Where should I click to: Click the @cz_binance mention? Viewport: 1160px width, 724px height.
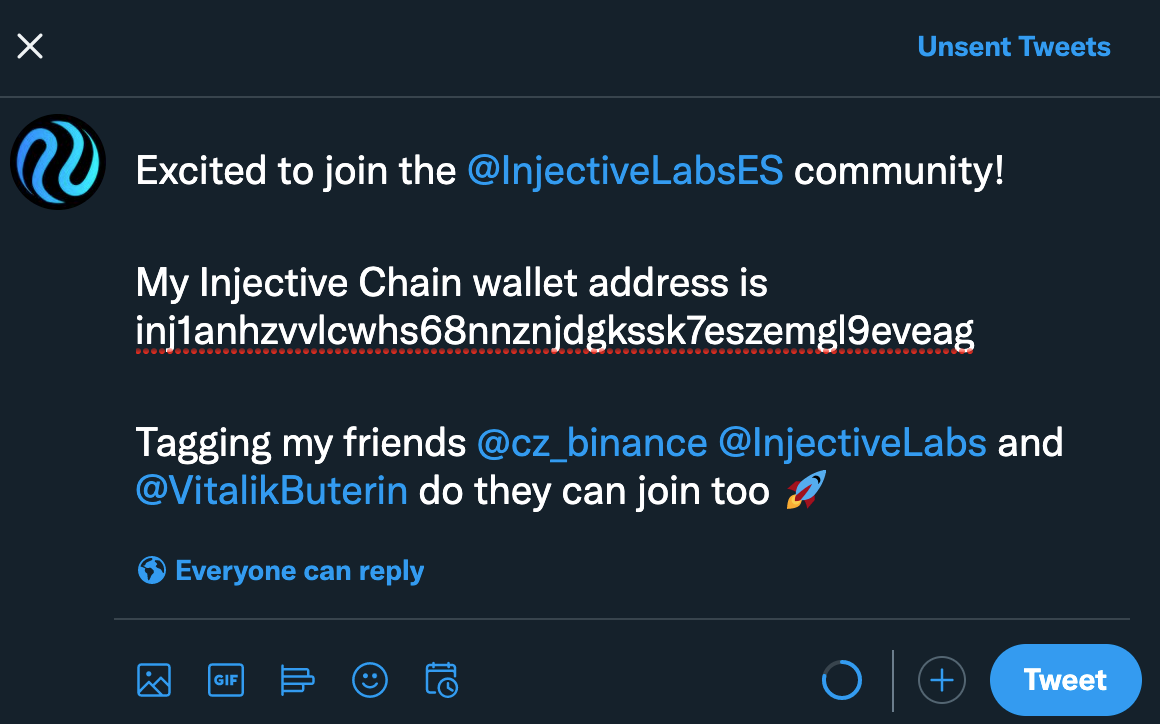tap(592, 442)
